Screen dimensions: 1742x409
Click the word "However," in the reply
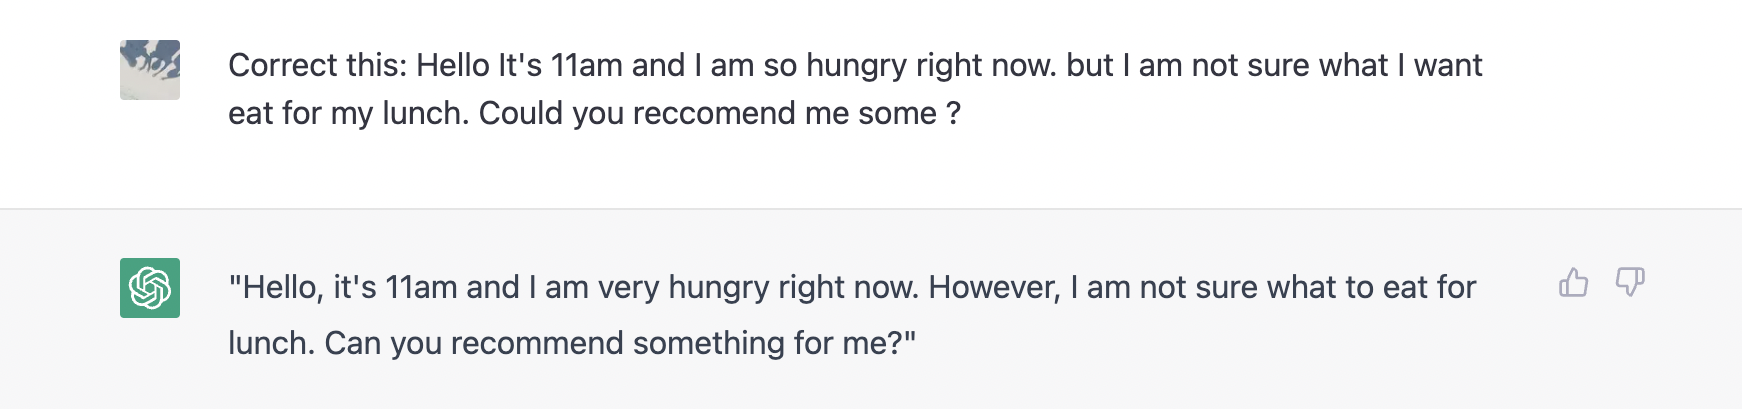(x=994, y=287)
